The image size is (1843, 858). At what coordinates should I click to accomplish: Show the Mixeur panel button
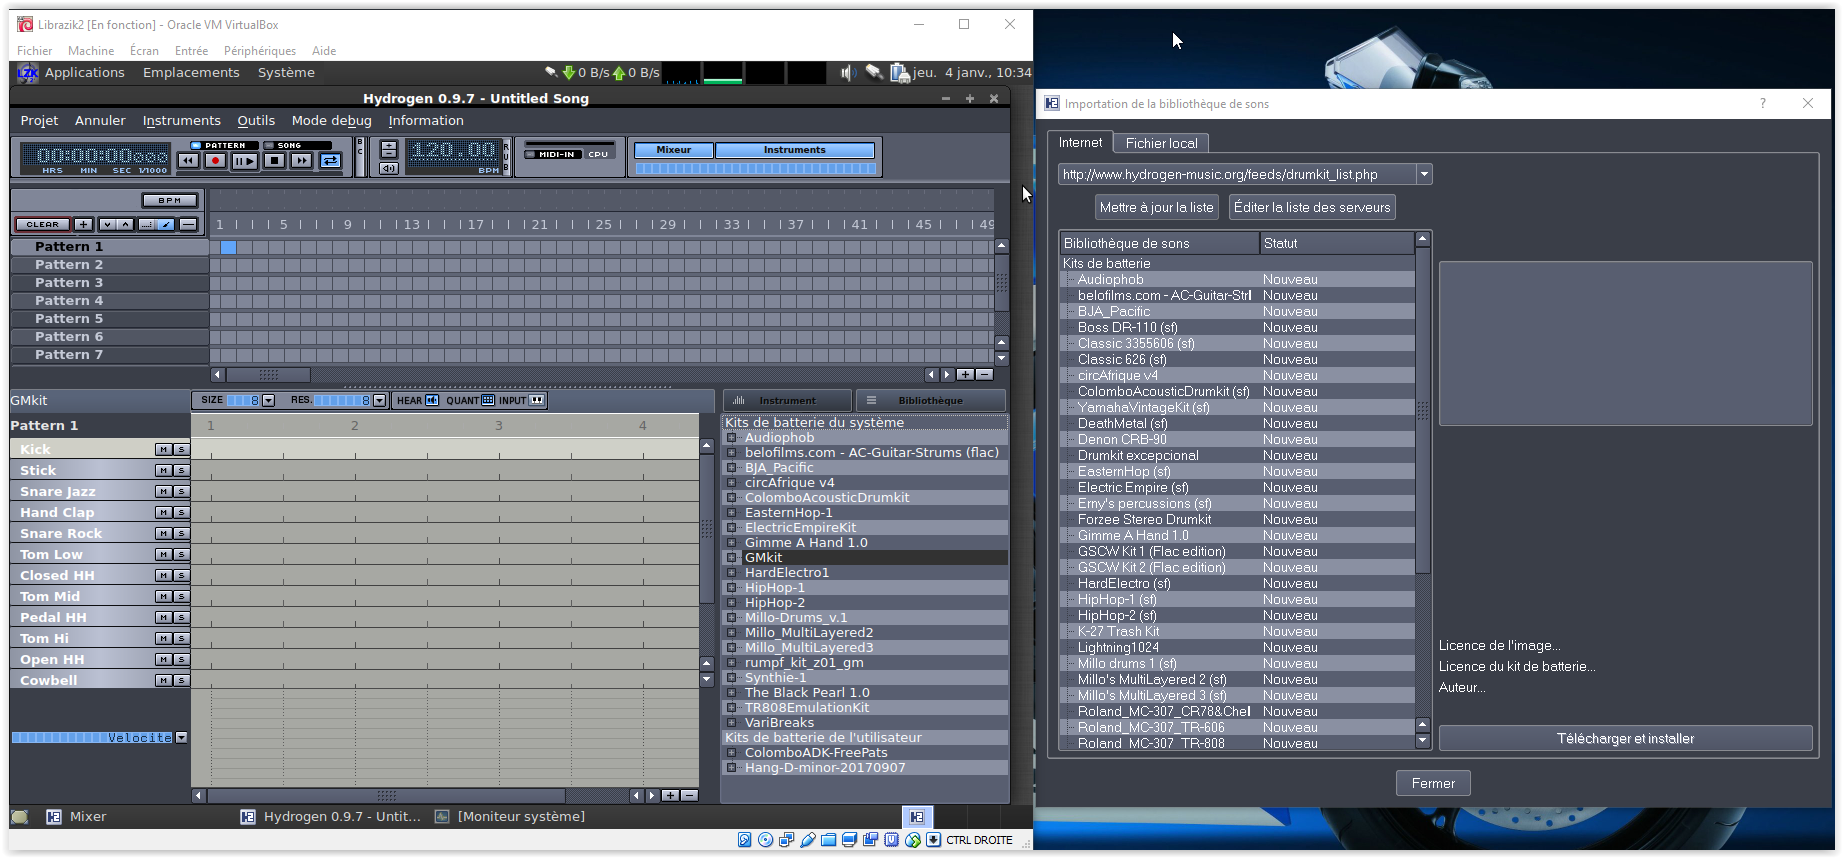point(674,150)
